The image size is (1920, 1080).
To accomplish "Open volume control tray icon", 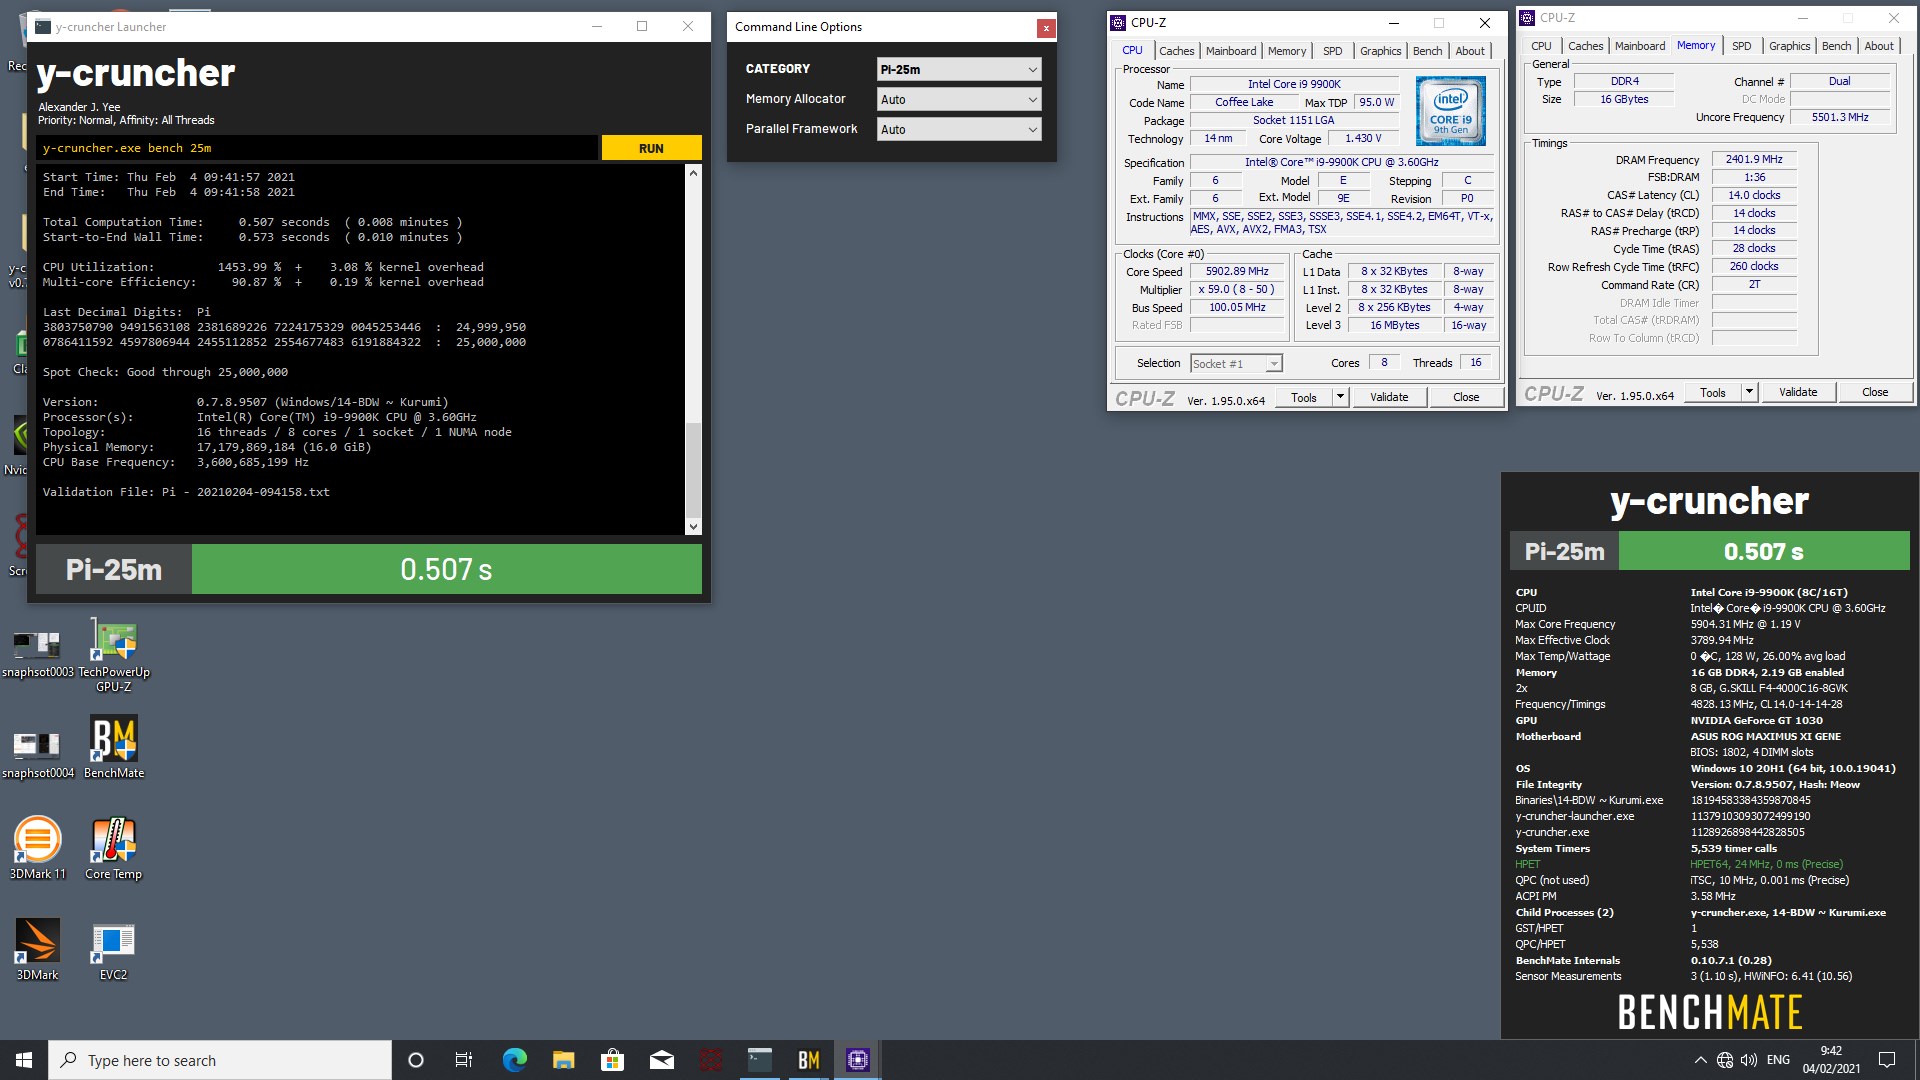I will pyautogui.click(x=1749, y=1060).
